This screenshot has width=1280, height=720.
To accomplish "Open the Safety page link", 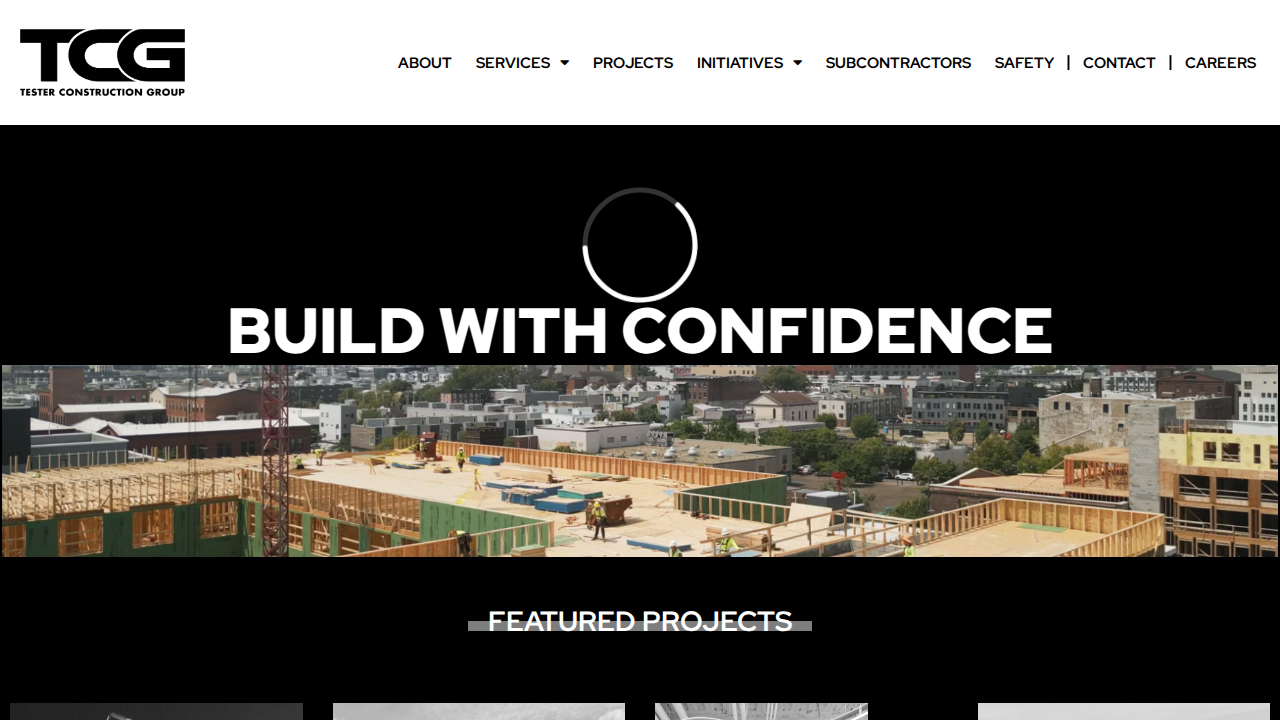I will [1024, 63].
